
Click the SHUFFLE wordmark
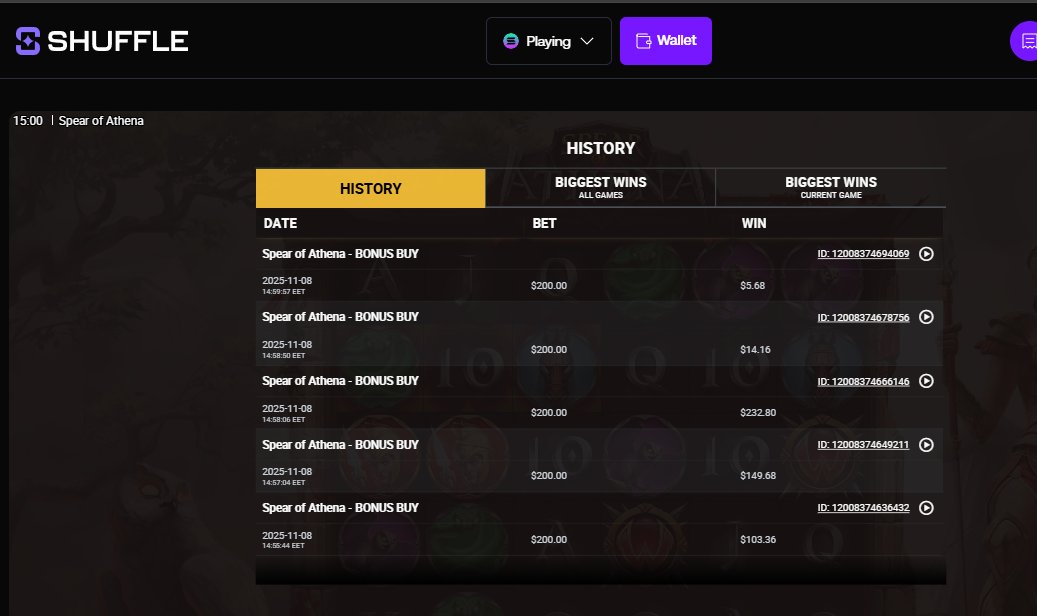pyautogui.click(x=118, y=41)
